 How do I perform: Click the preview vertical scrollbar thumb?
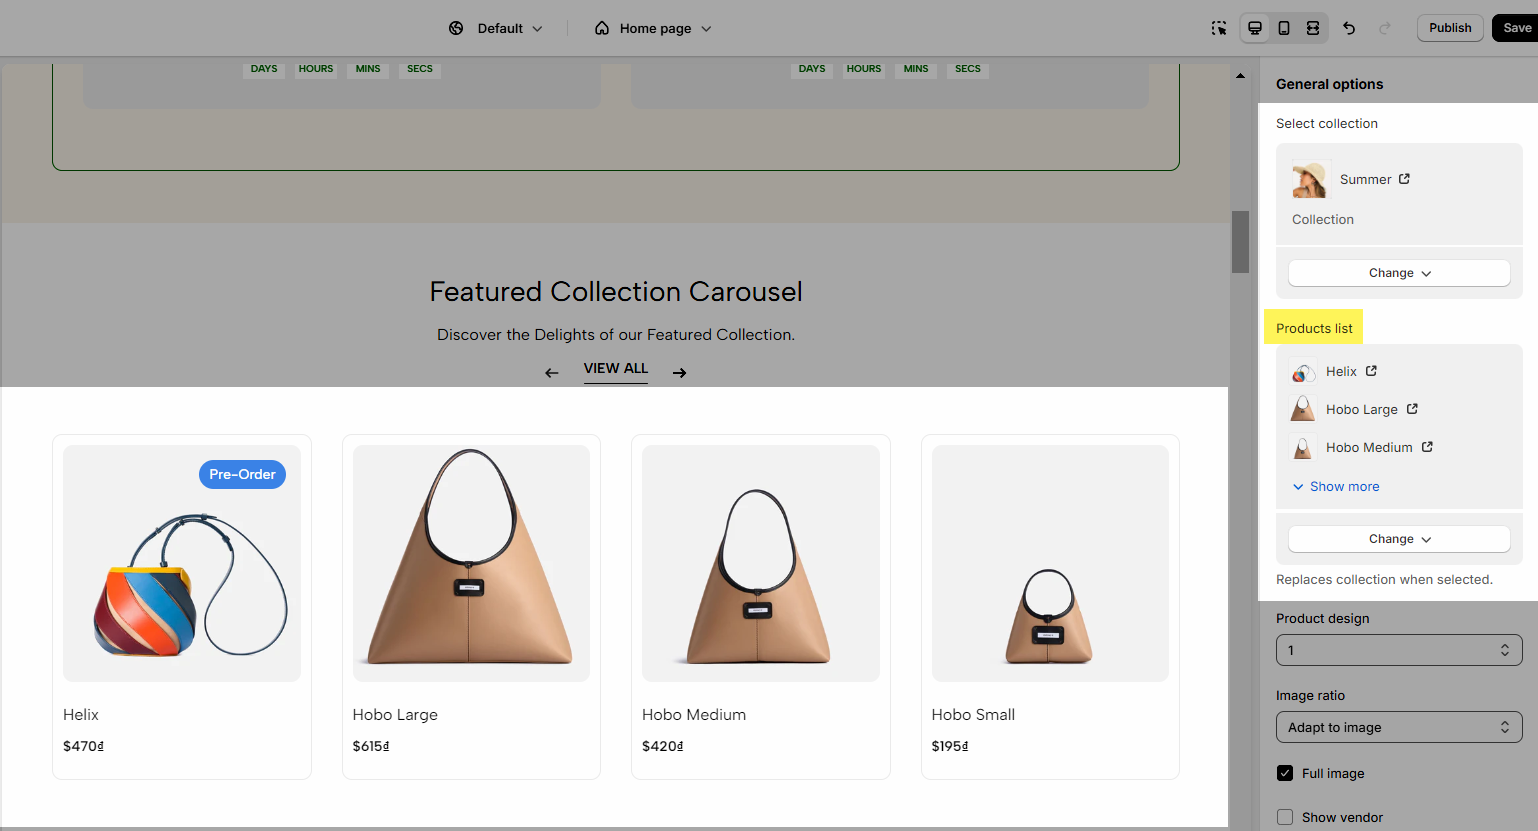(1240, 241)
